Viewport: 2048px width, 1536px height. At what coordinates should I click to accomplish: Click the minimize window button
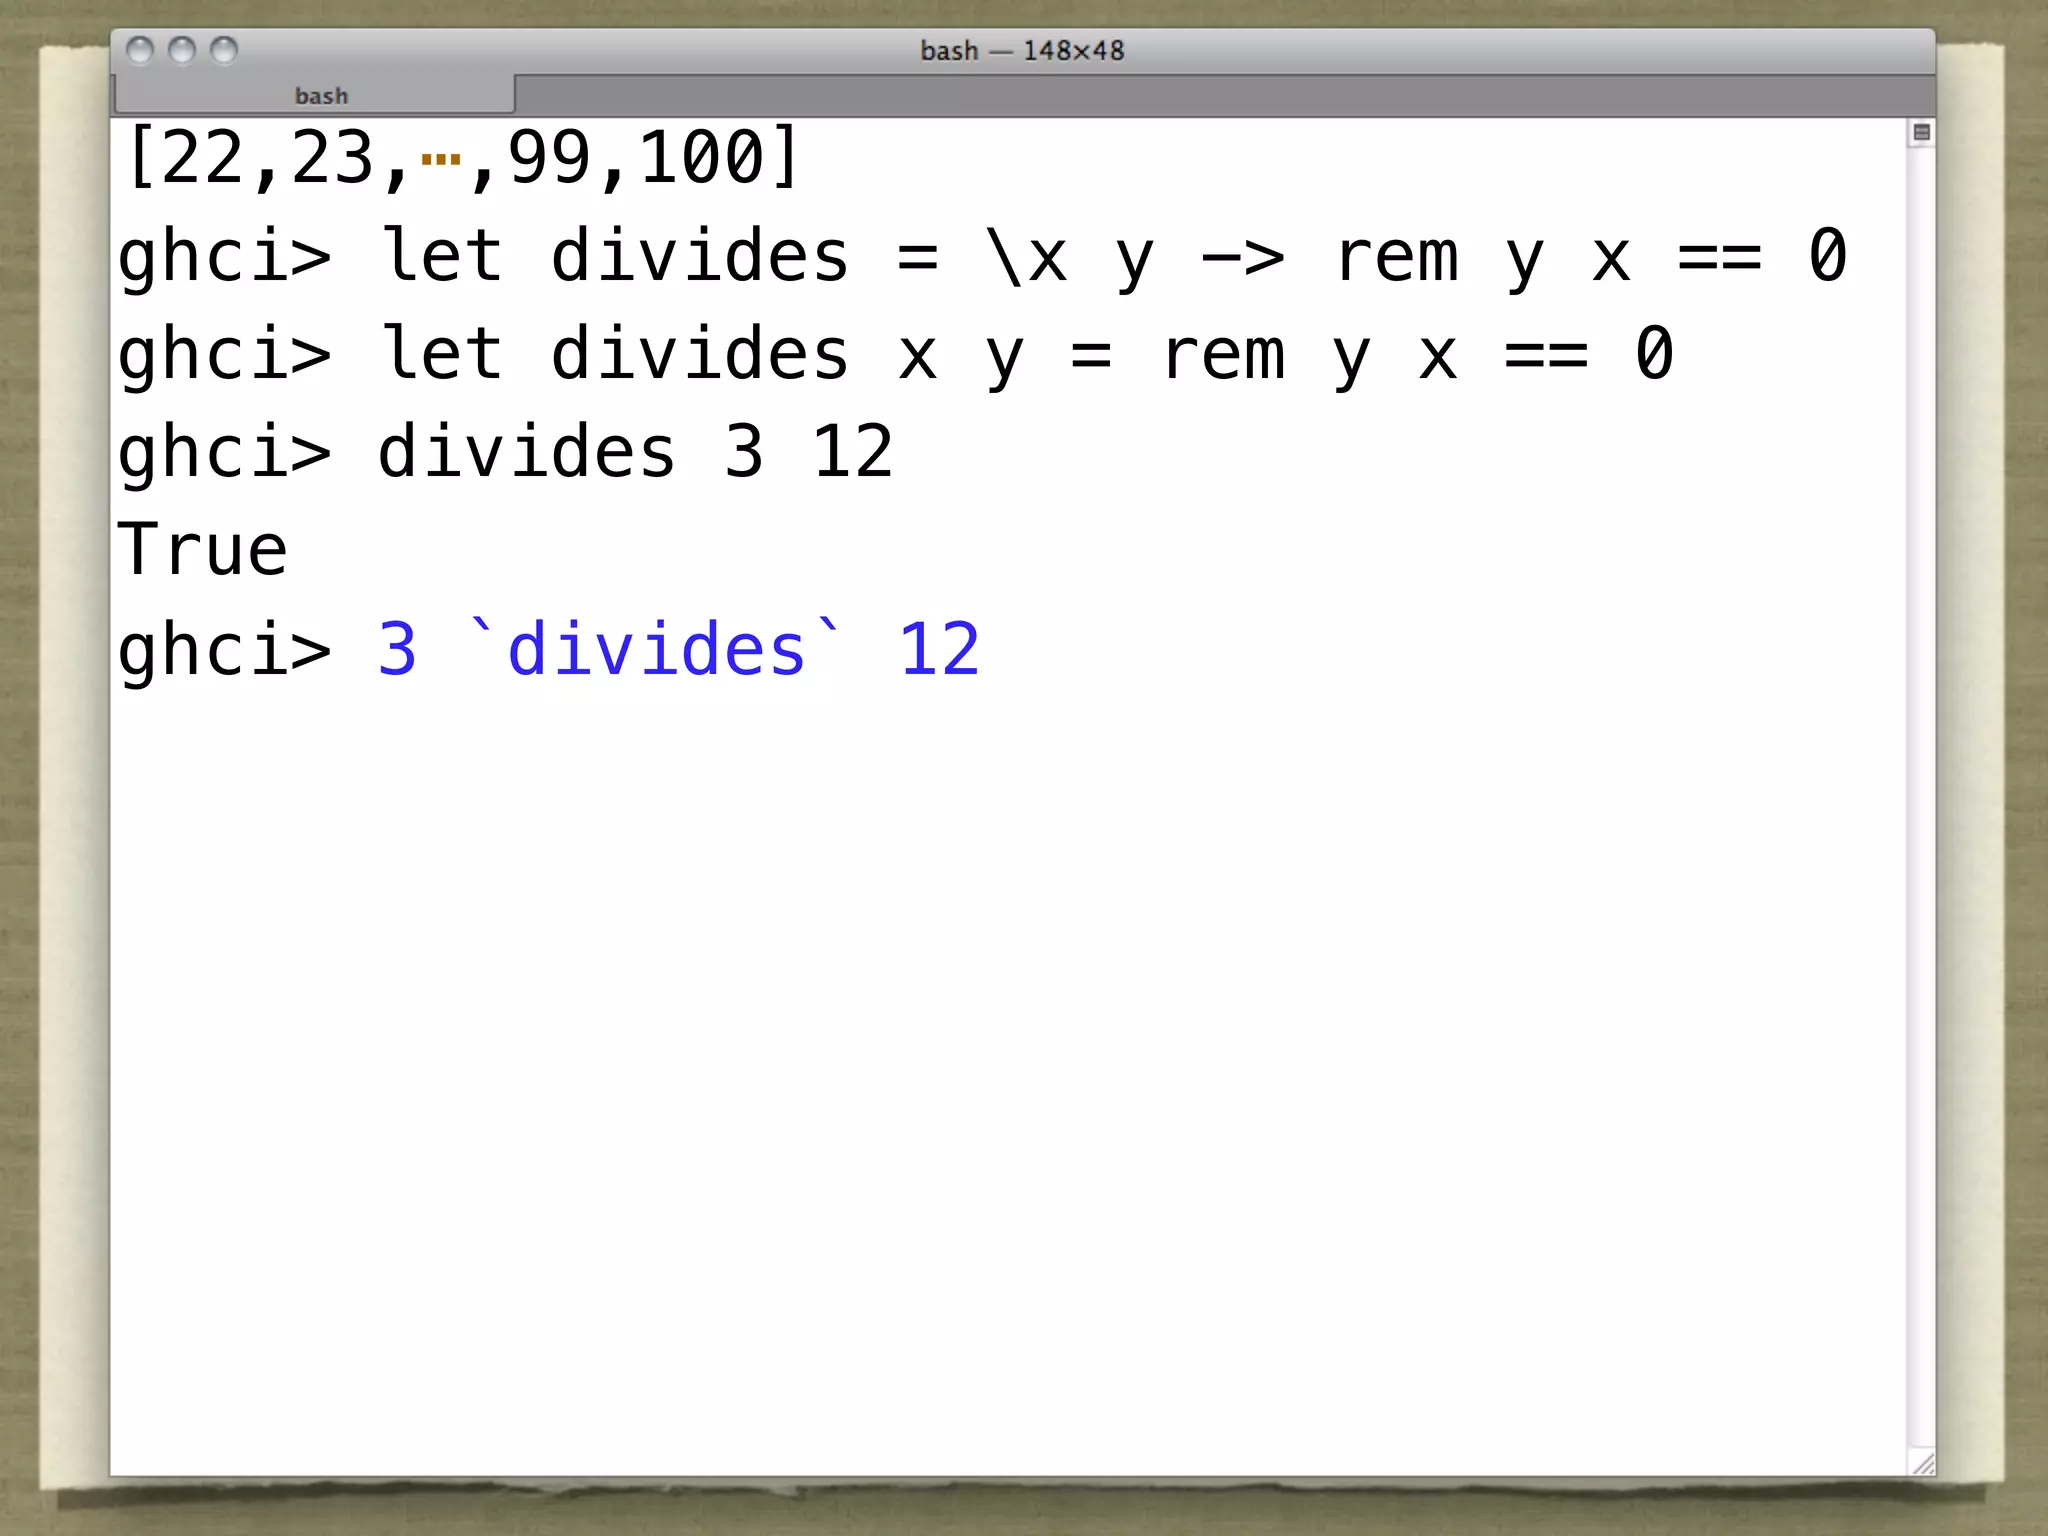pyautogui.click(x=182, y=50)
